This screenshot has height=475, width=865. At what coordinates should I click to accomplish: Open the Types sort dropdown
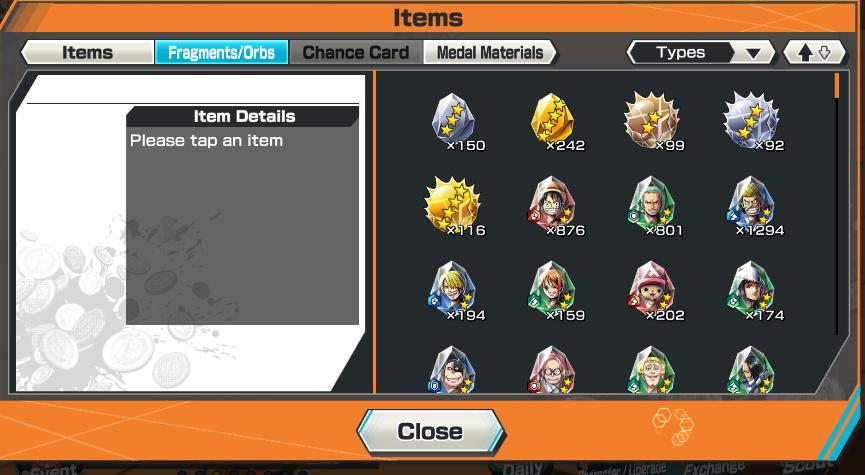tap(701, 52)
